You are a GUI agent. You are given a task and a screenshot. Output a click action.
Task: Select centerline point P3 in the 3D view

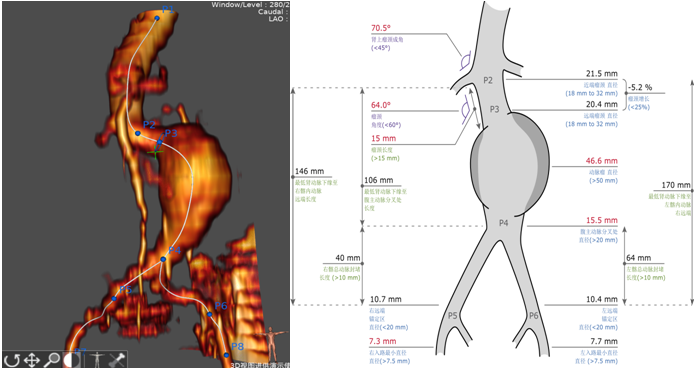(160, 141)
